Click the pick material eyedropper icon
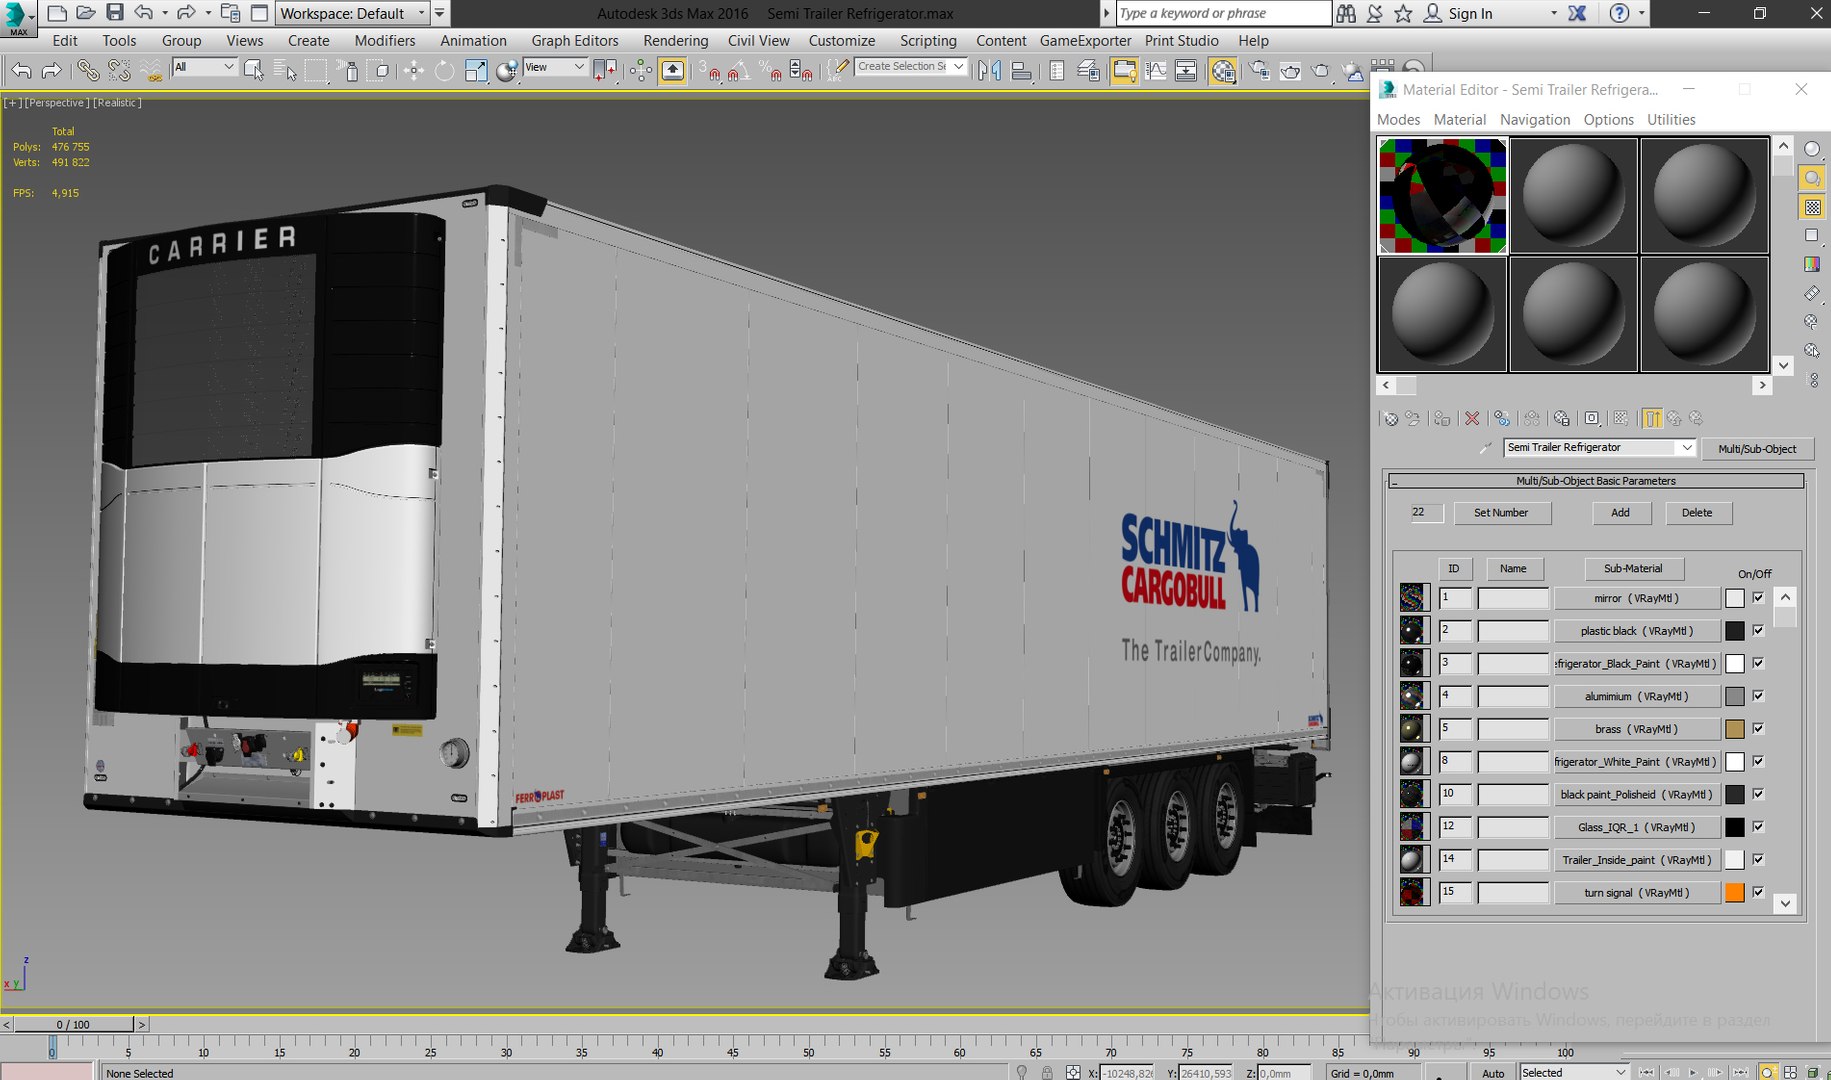The image size is (1831, 1080). point(1486,448)
